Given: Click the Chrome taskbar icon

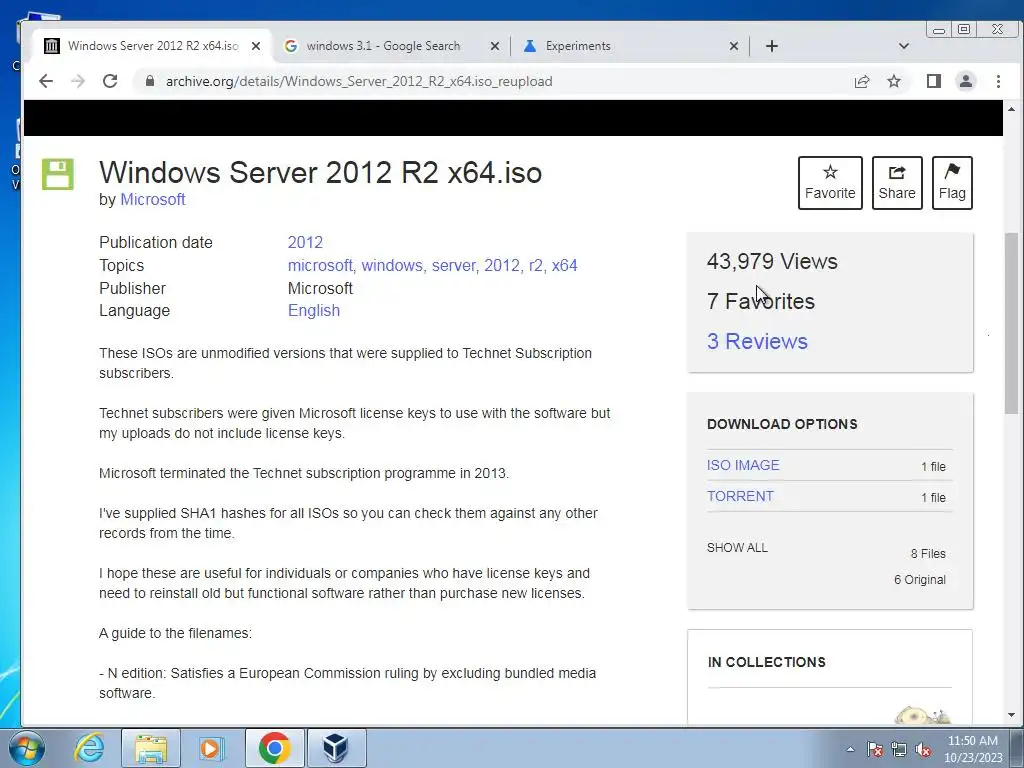Looking at the screenshot, I should coord(274,748).
